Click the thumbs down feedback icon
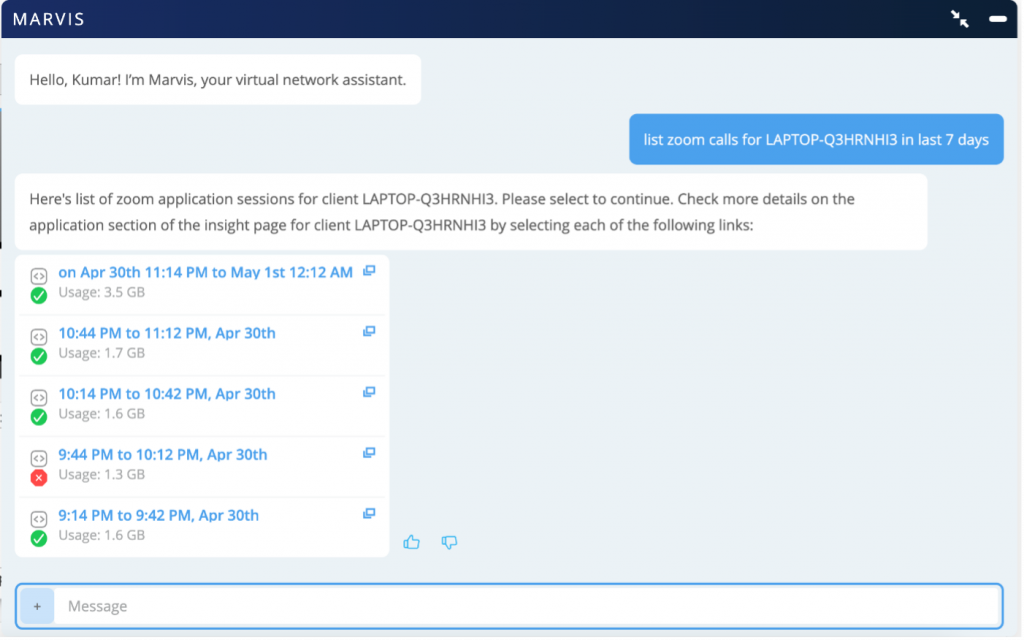This screenshot has width=1024, height=640. tap(449, 542)
